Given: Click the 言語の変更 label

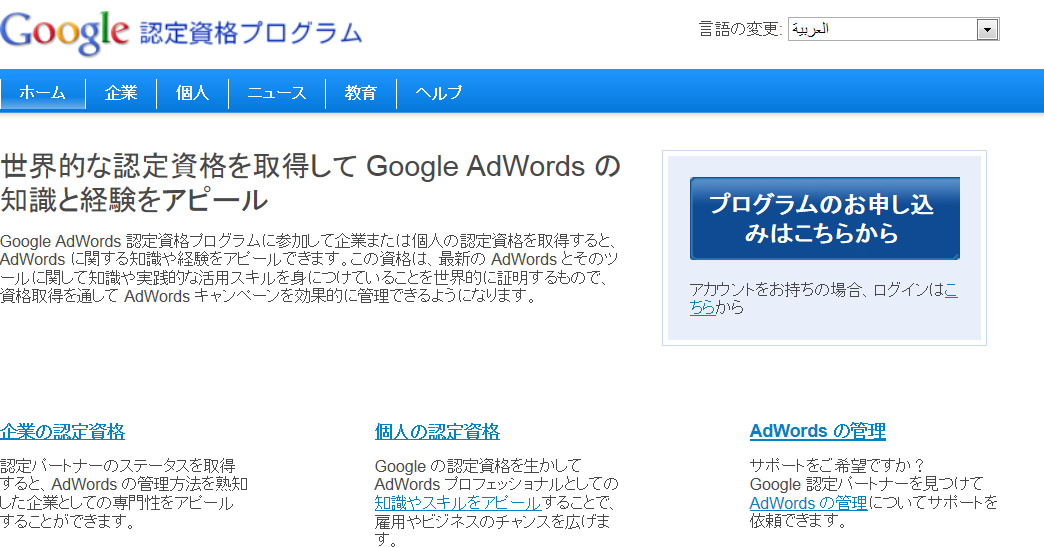Looking at the screenshot, I should pos(740,29).
